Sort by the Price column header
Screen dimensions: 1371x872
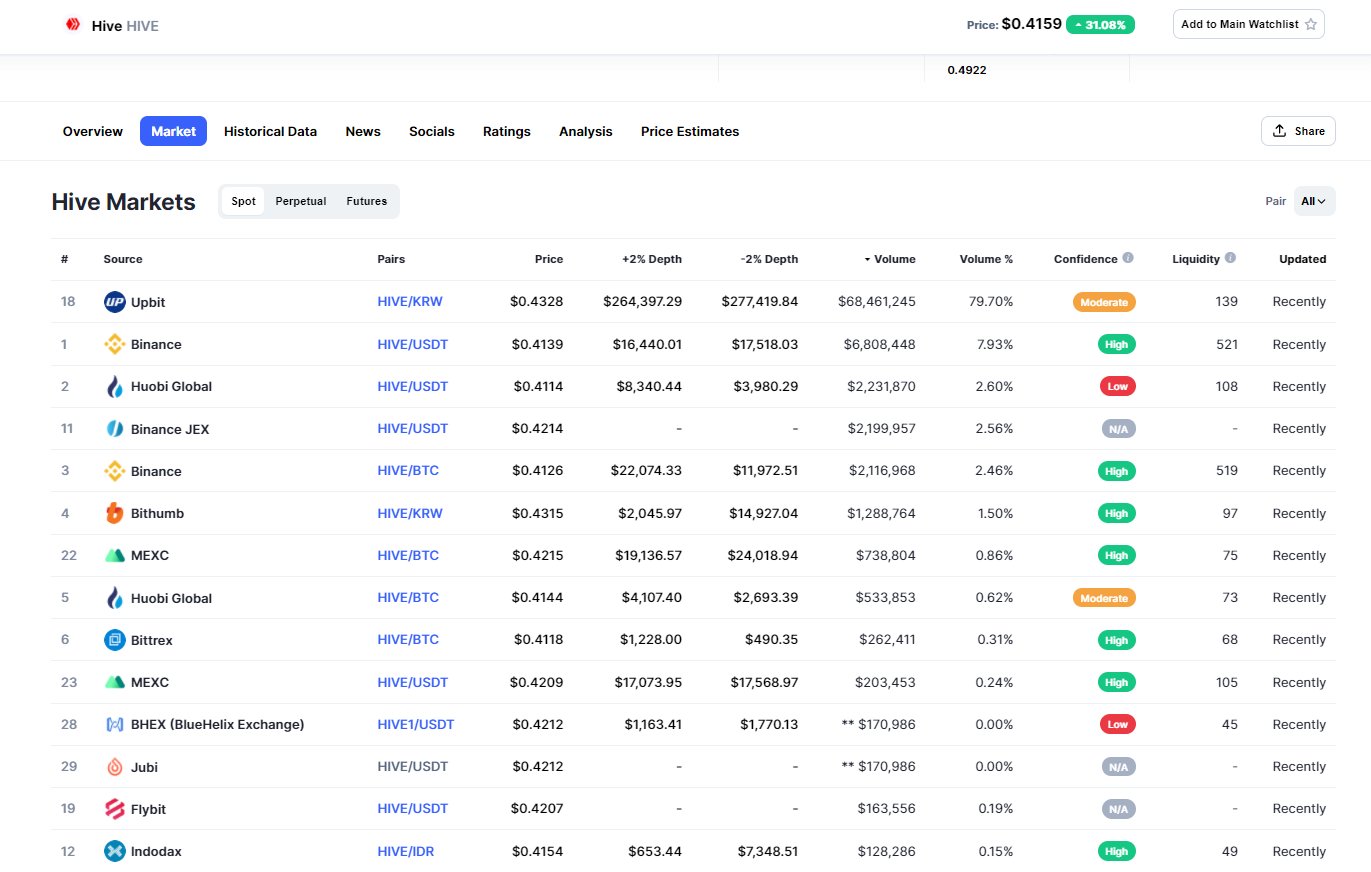[549, 259]
